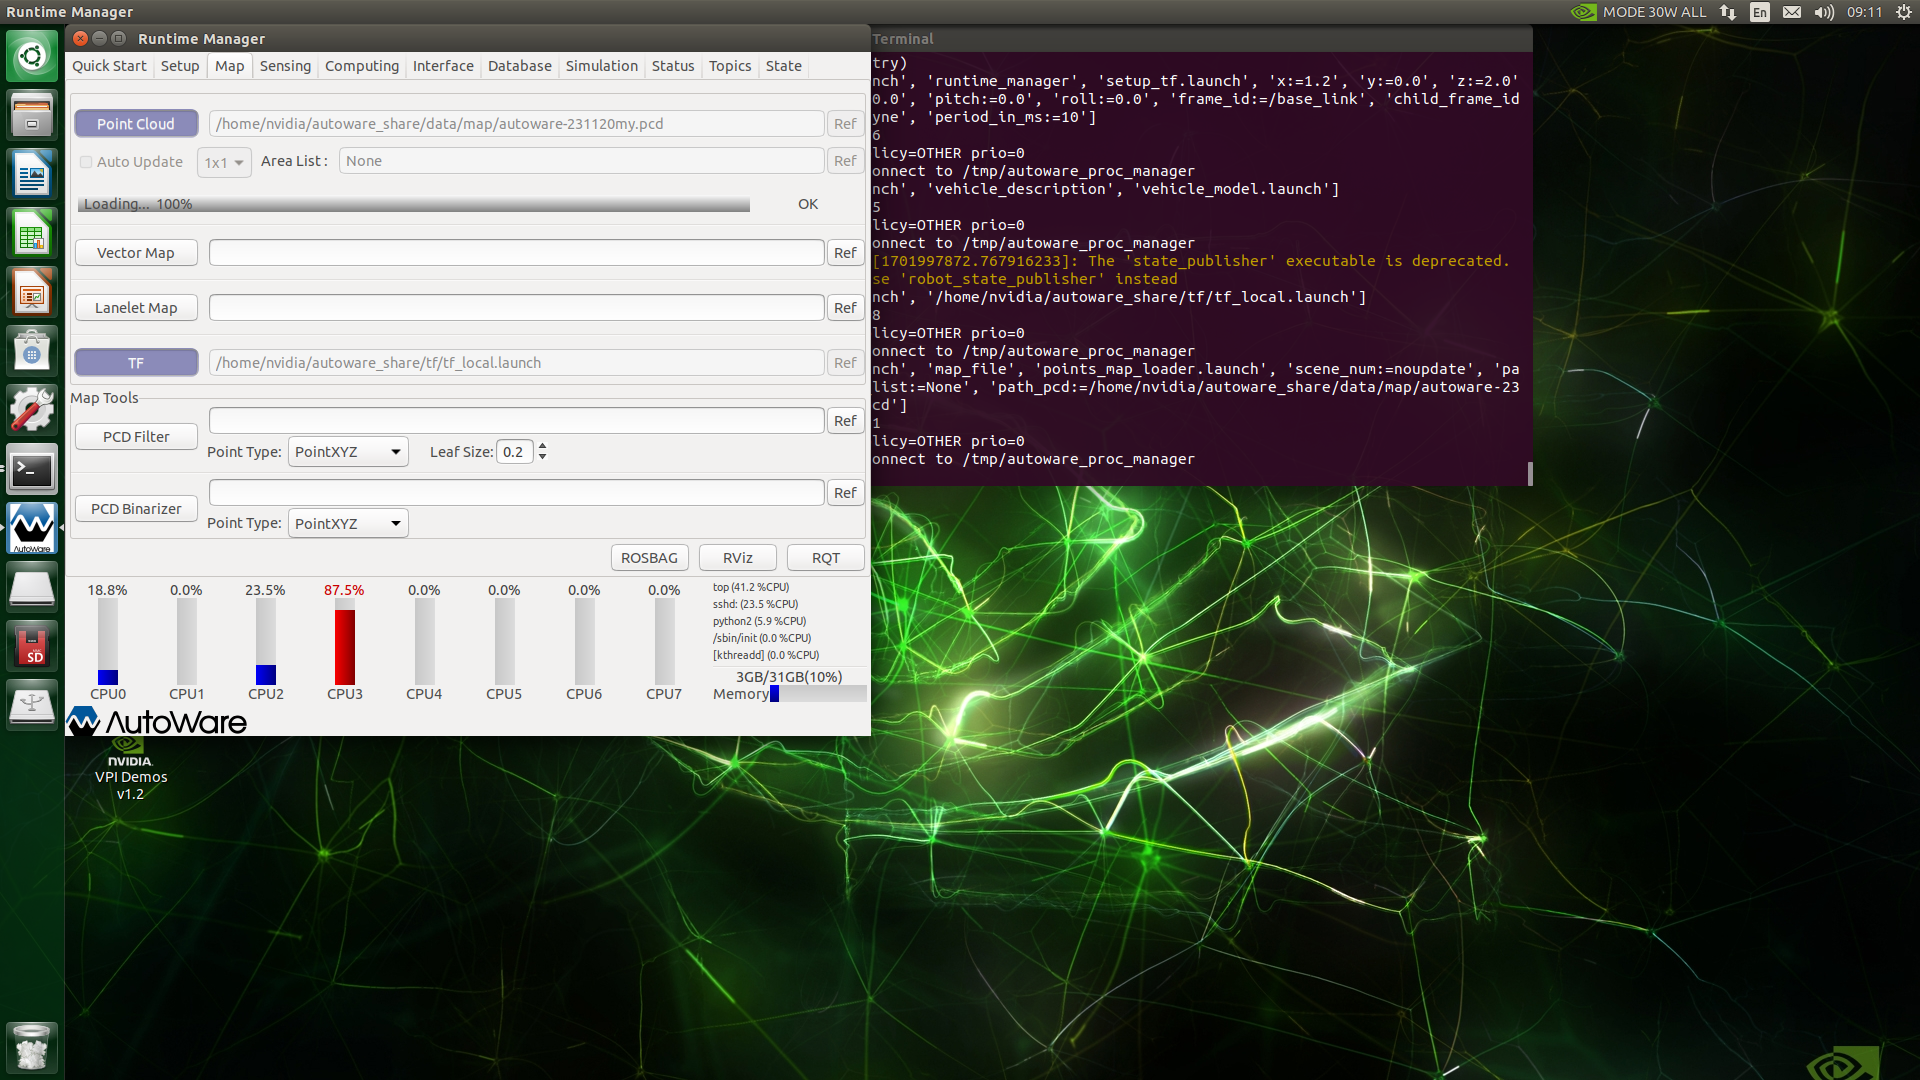Open the Trash icon in launcher

pos(32,1047)
